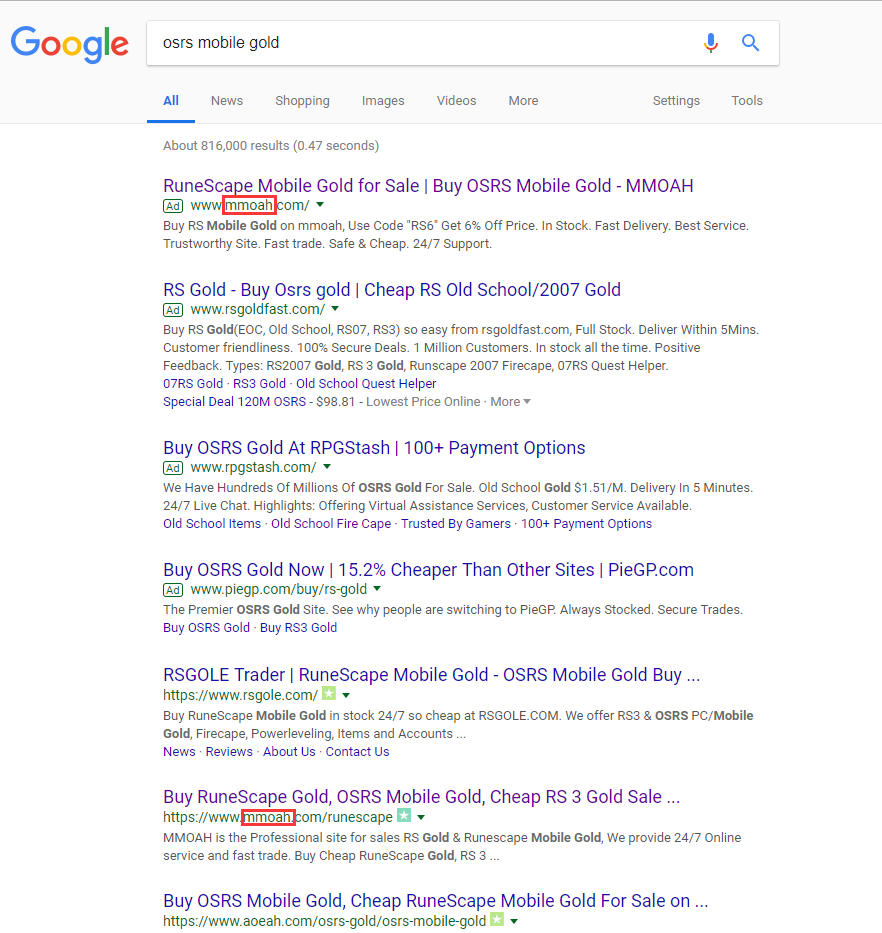
Task: Click the 'Old School Items' sitelink
Action: 212,524
